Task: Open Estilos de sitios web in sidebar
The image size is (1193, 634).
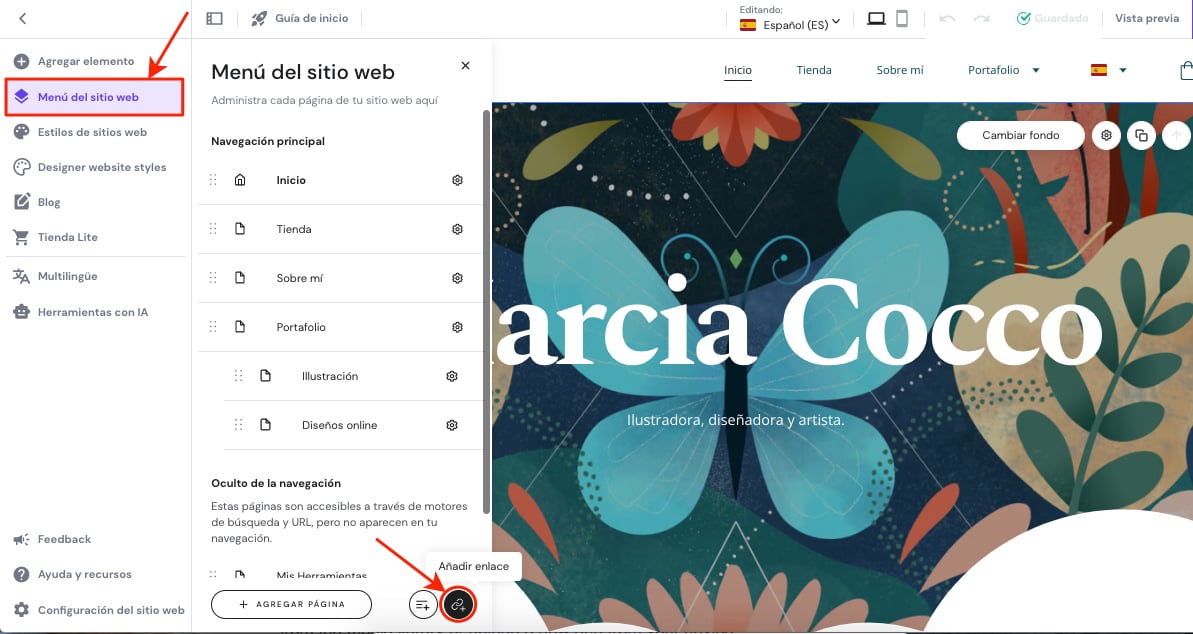Action: tap(92, 132)
